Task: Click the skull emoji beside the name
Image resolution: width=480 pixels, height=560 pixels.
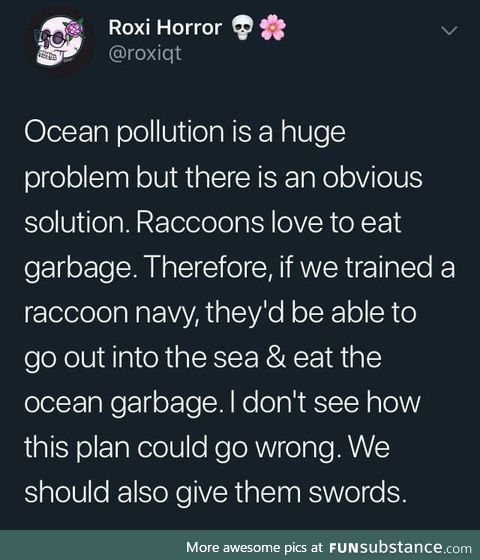Action: 242,29
